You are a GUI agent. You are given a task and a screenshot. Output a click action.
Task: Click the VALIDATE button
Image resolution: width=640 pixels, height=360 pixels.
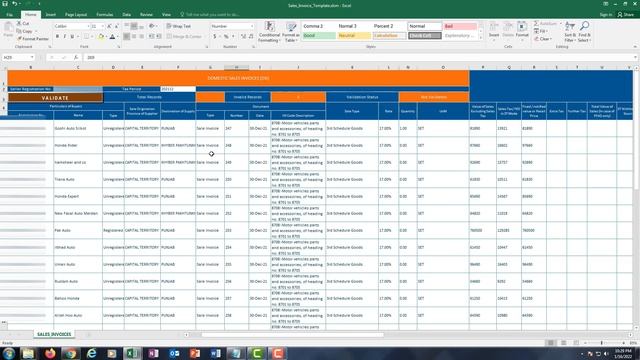(55, 98)
